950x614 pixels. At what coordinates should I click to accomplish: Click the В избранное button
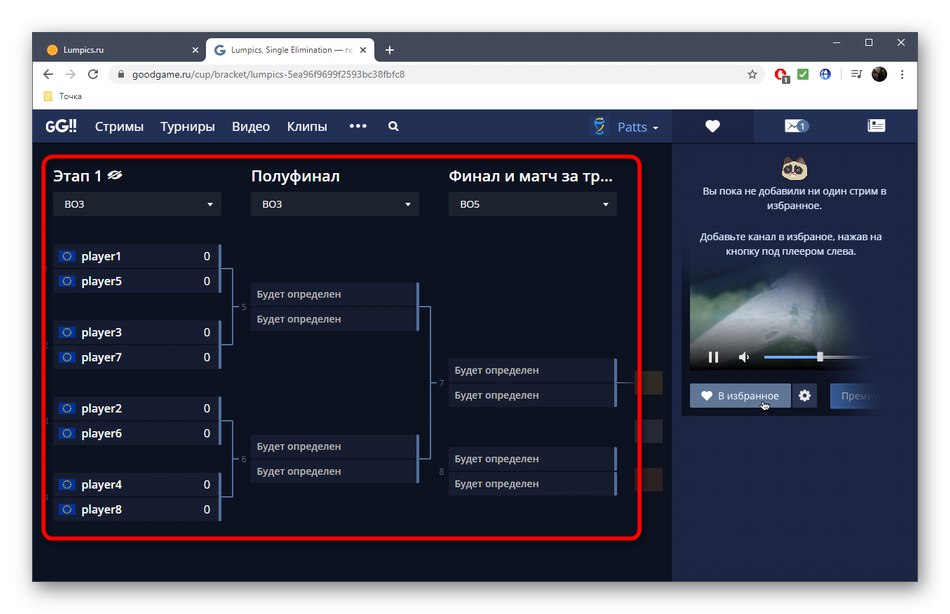pyautogui.click(x=740, y=396)
